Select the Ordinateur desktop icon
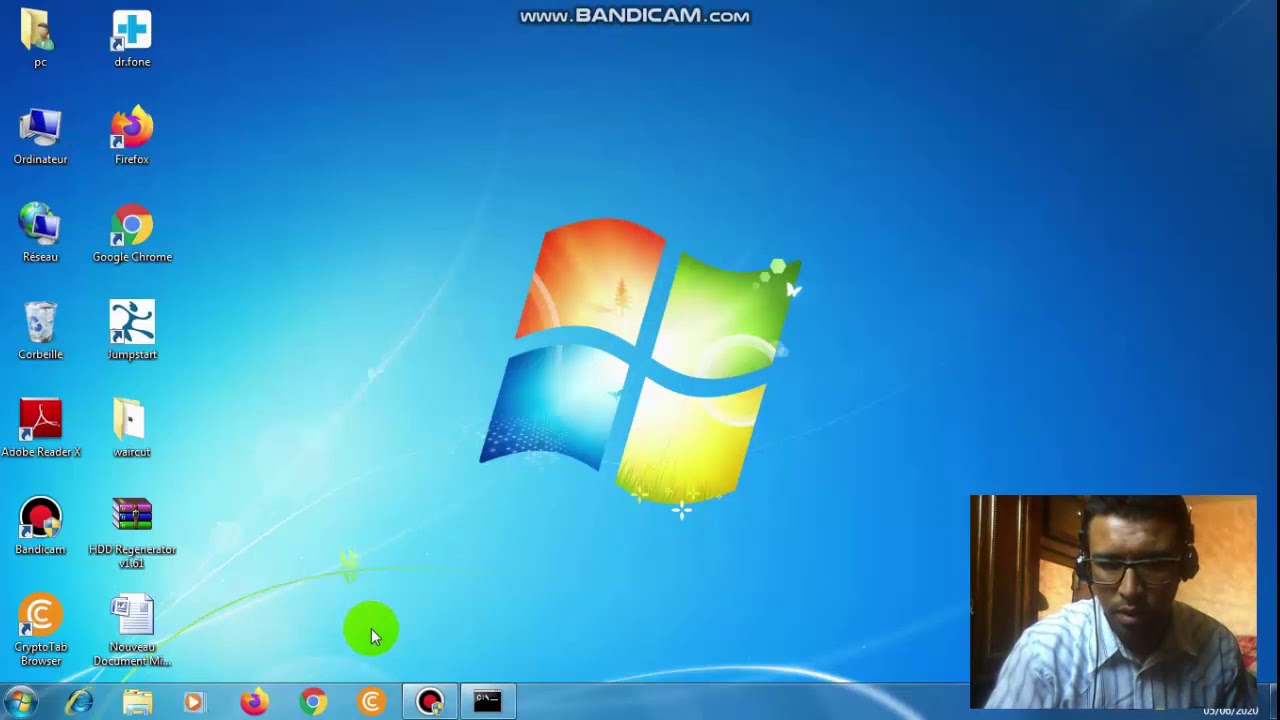The image size is (1280, 720). 40,136
